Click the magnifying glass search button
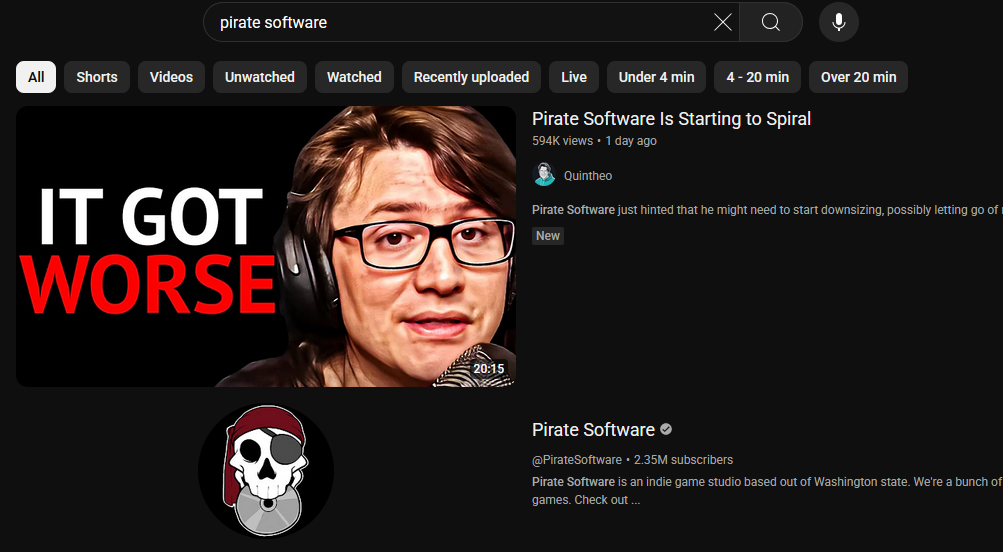The image size is (1003, 552). coord(771,22)
